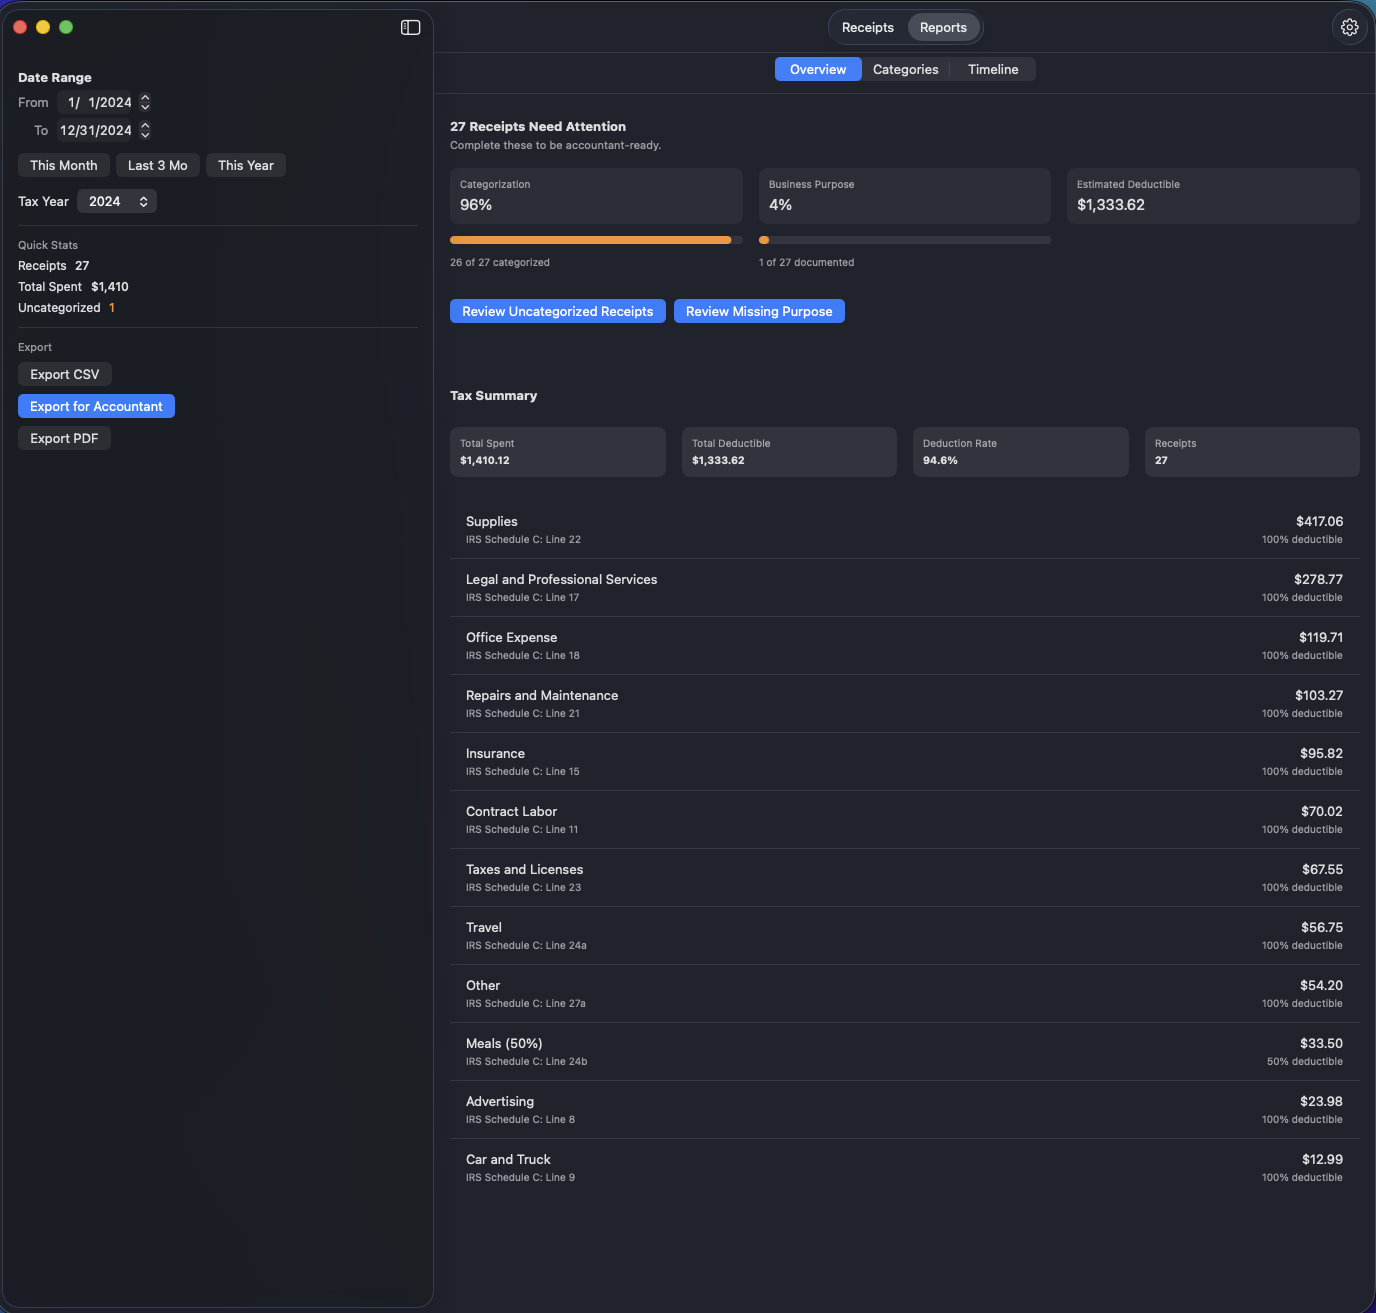Click the To date stepper arrows
This screenshot has width=1376, height=1313.
coord(145,130)
